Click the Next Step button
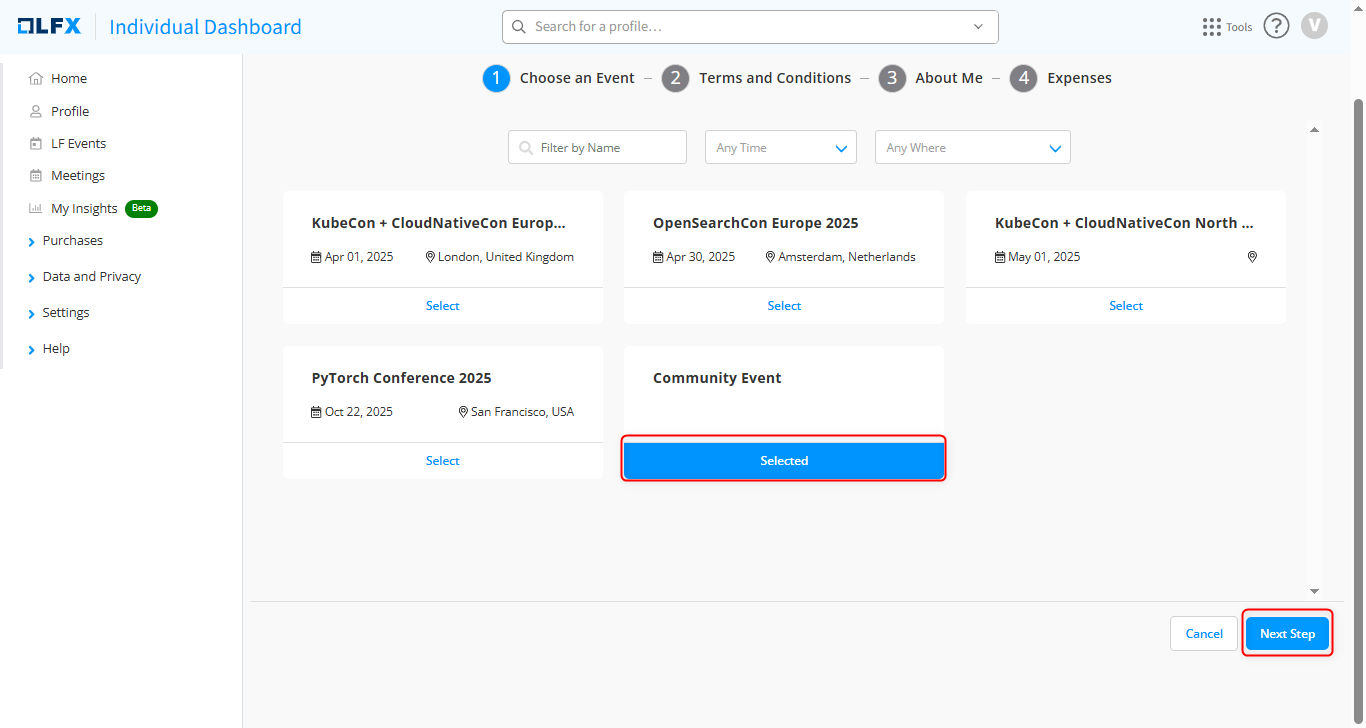Viewport: 1366px width, 728px height. click(x=1287, y=634)
